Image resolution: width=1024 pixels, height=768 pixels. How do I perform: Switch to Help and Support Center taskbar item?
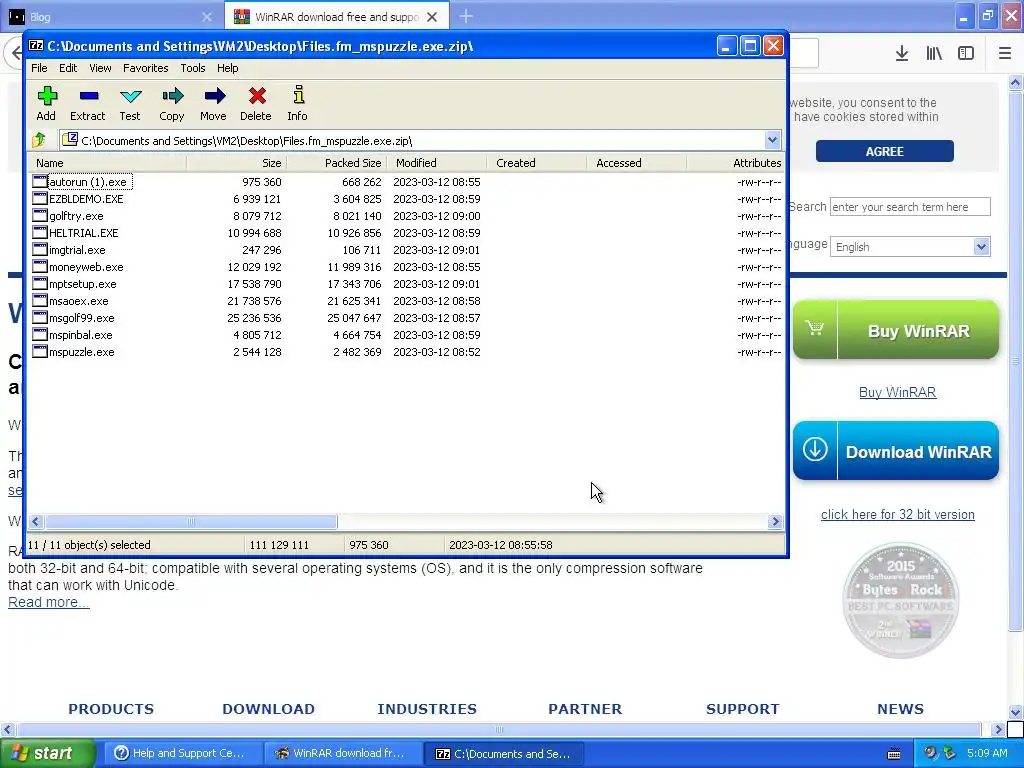tap(183, 753)
